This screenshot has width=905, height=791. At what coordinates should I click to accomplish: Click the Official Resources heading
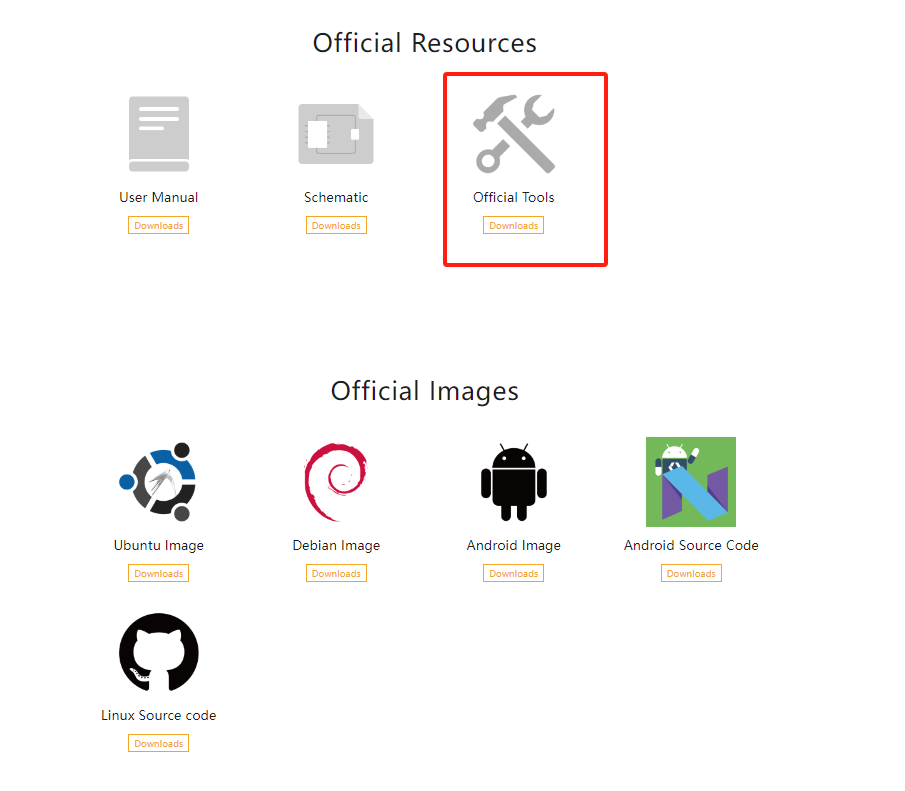pos(425,43)
